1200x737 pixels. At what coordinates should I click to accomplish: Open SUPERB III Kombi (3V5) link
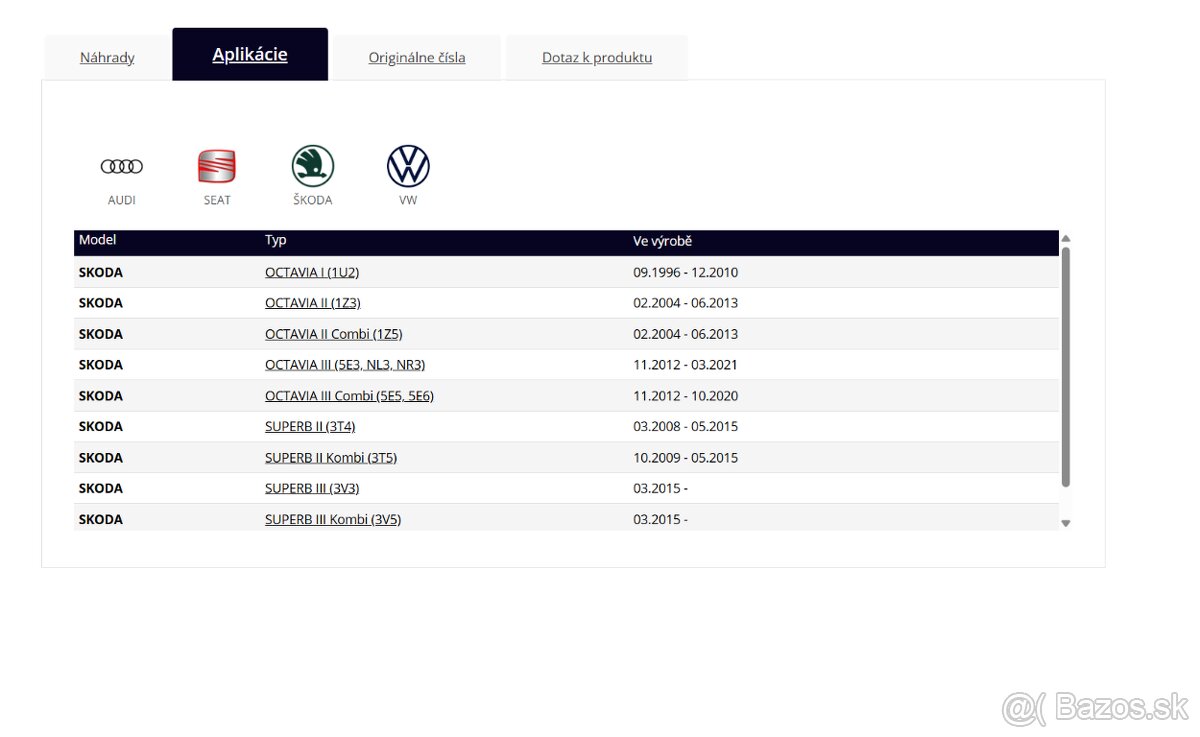click(333, 519)
